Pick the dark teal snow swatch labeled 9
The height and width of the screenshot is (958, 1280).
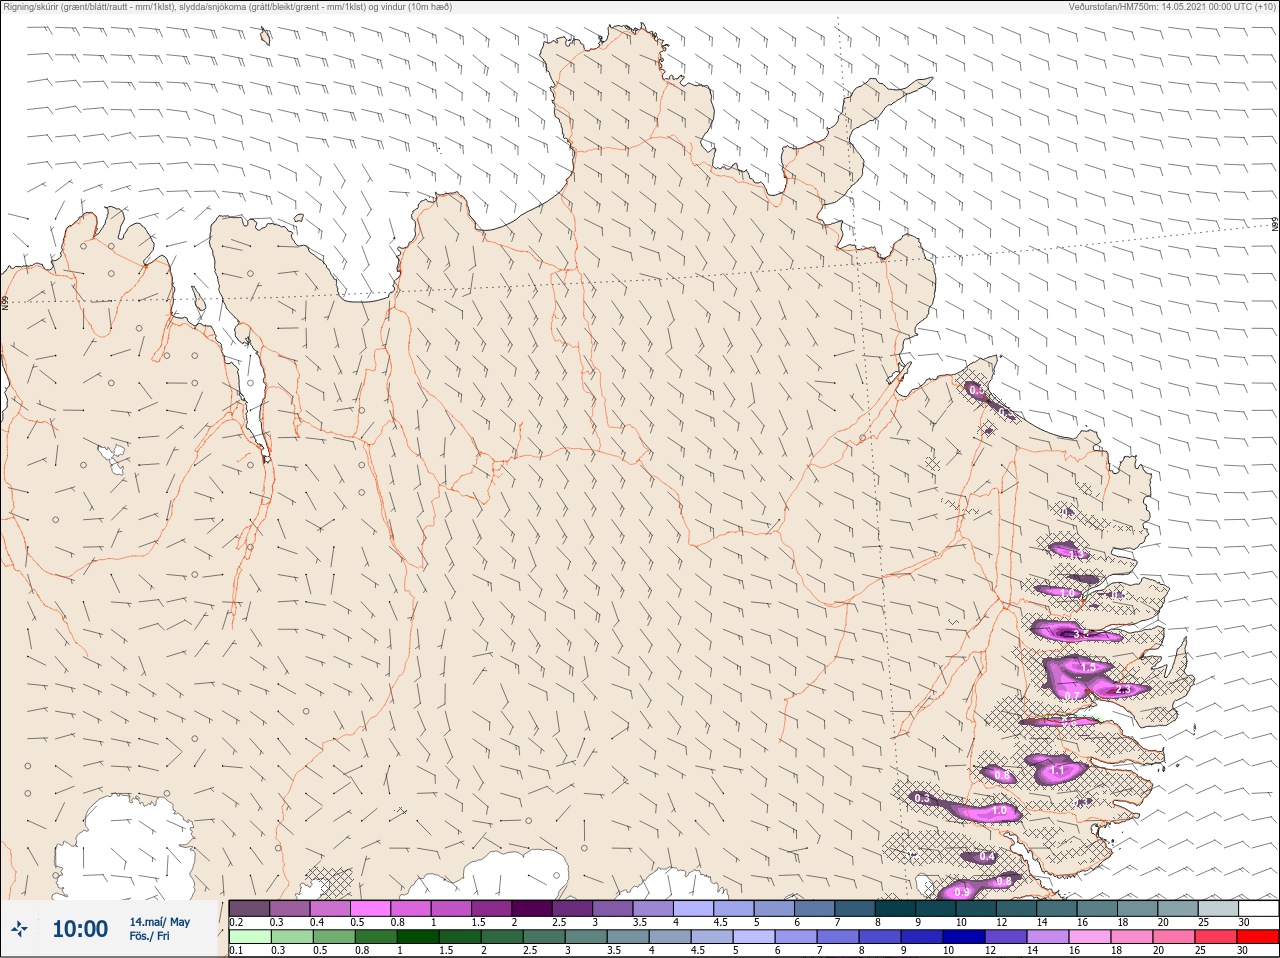coord(935,908)
